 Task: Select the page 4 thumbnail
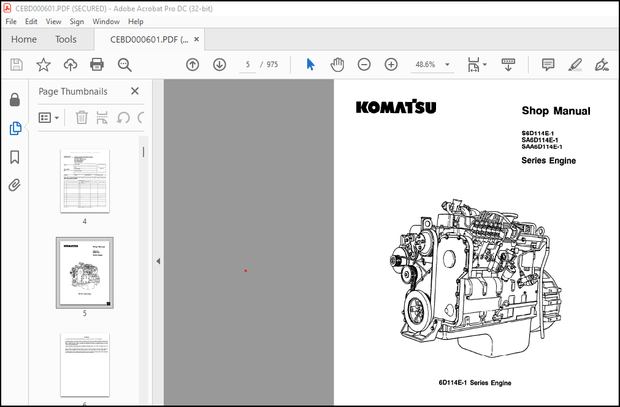coord(84,180)
